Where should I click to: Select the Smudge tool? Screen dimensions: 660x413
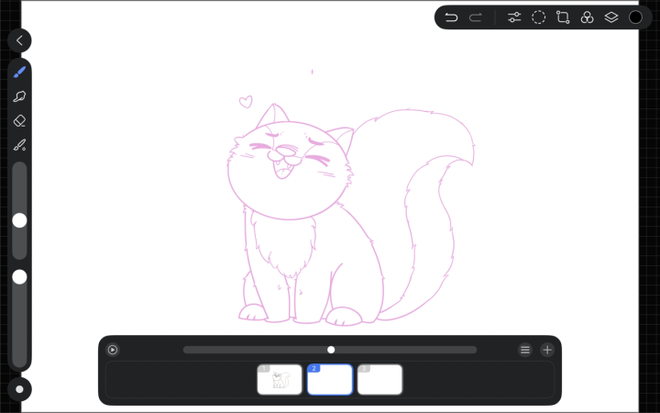pyautogui.click(x=19, y=96)
